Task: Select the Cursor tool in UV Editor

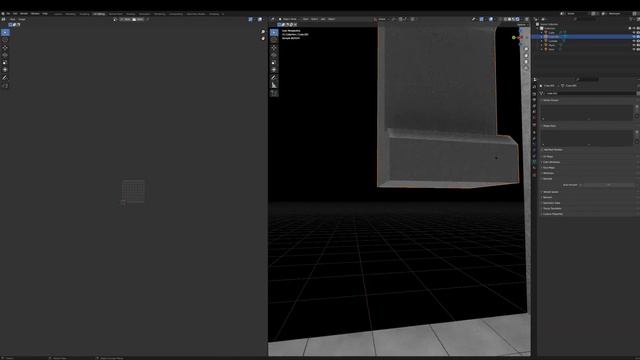Action: (5, 40)
